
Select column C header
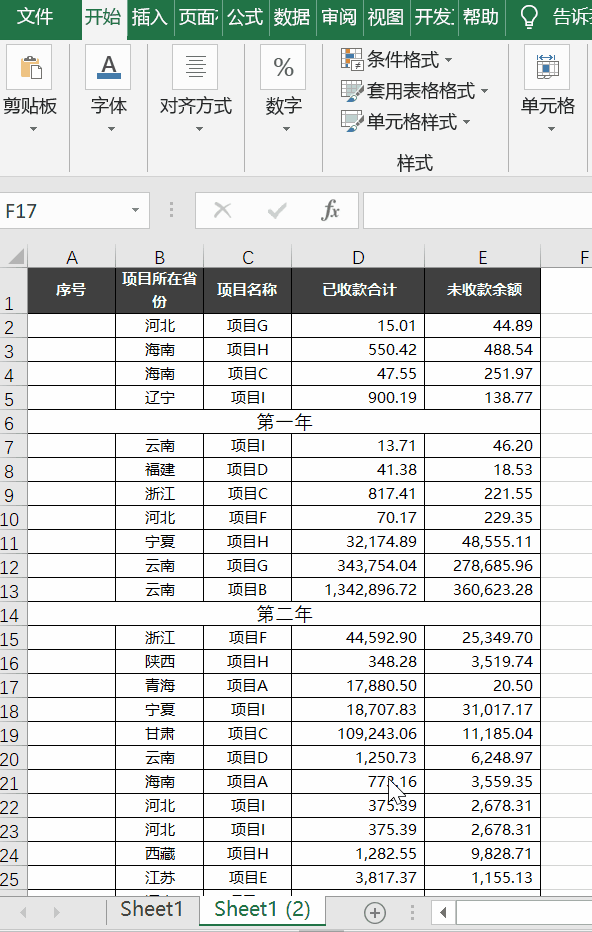point(247,257)
